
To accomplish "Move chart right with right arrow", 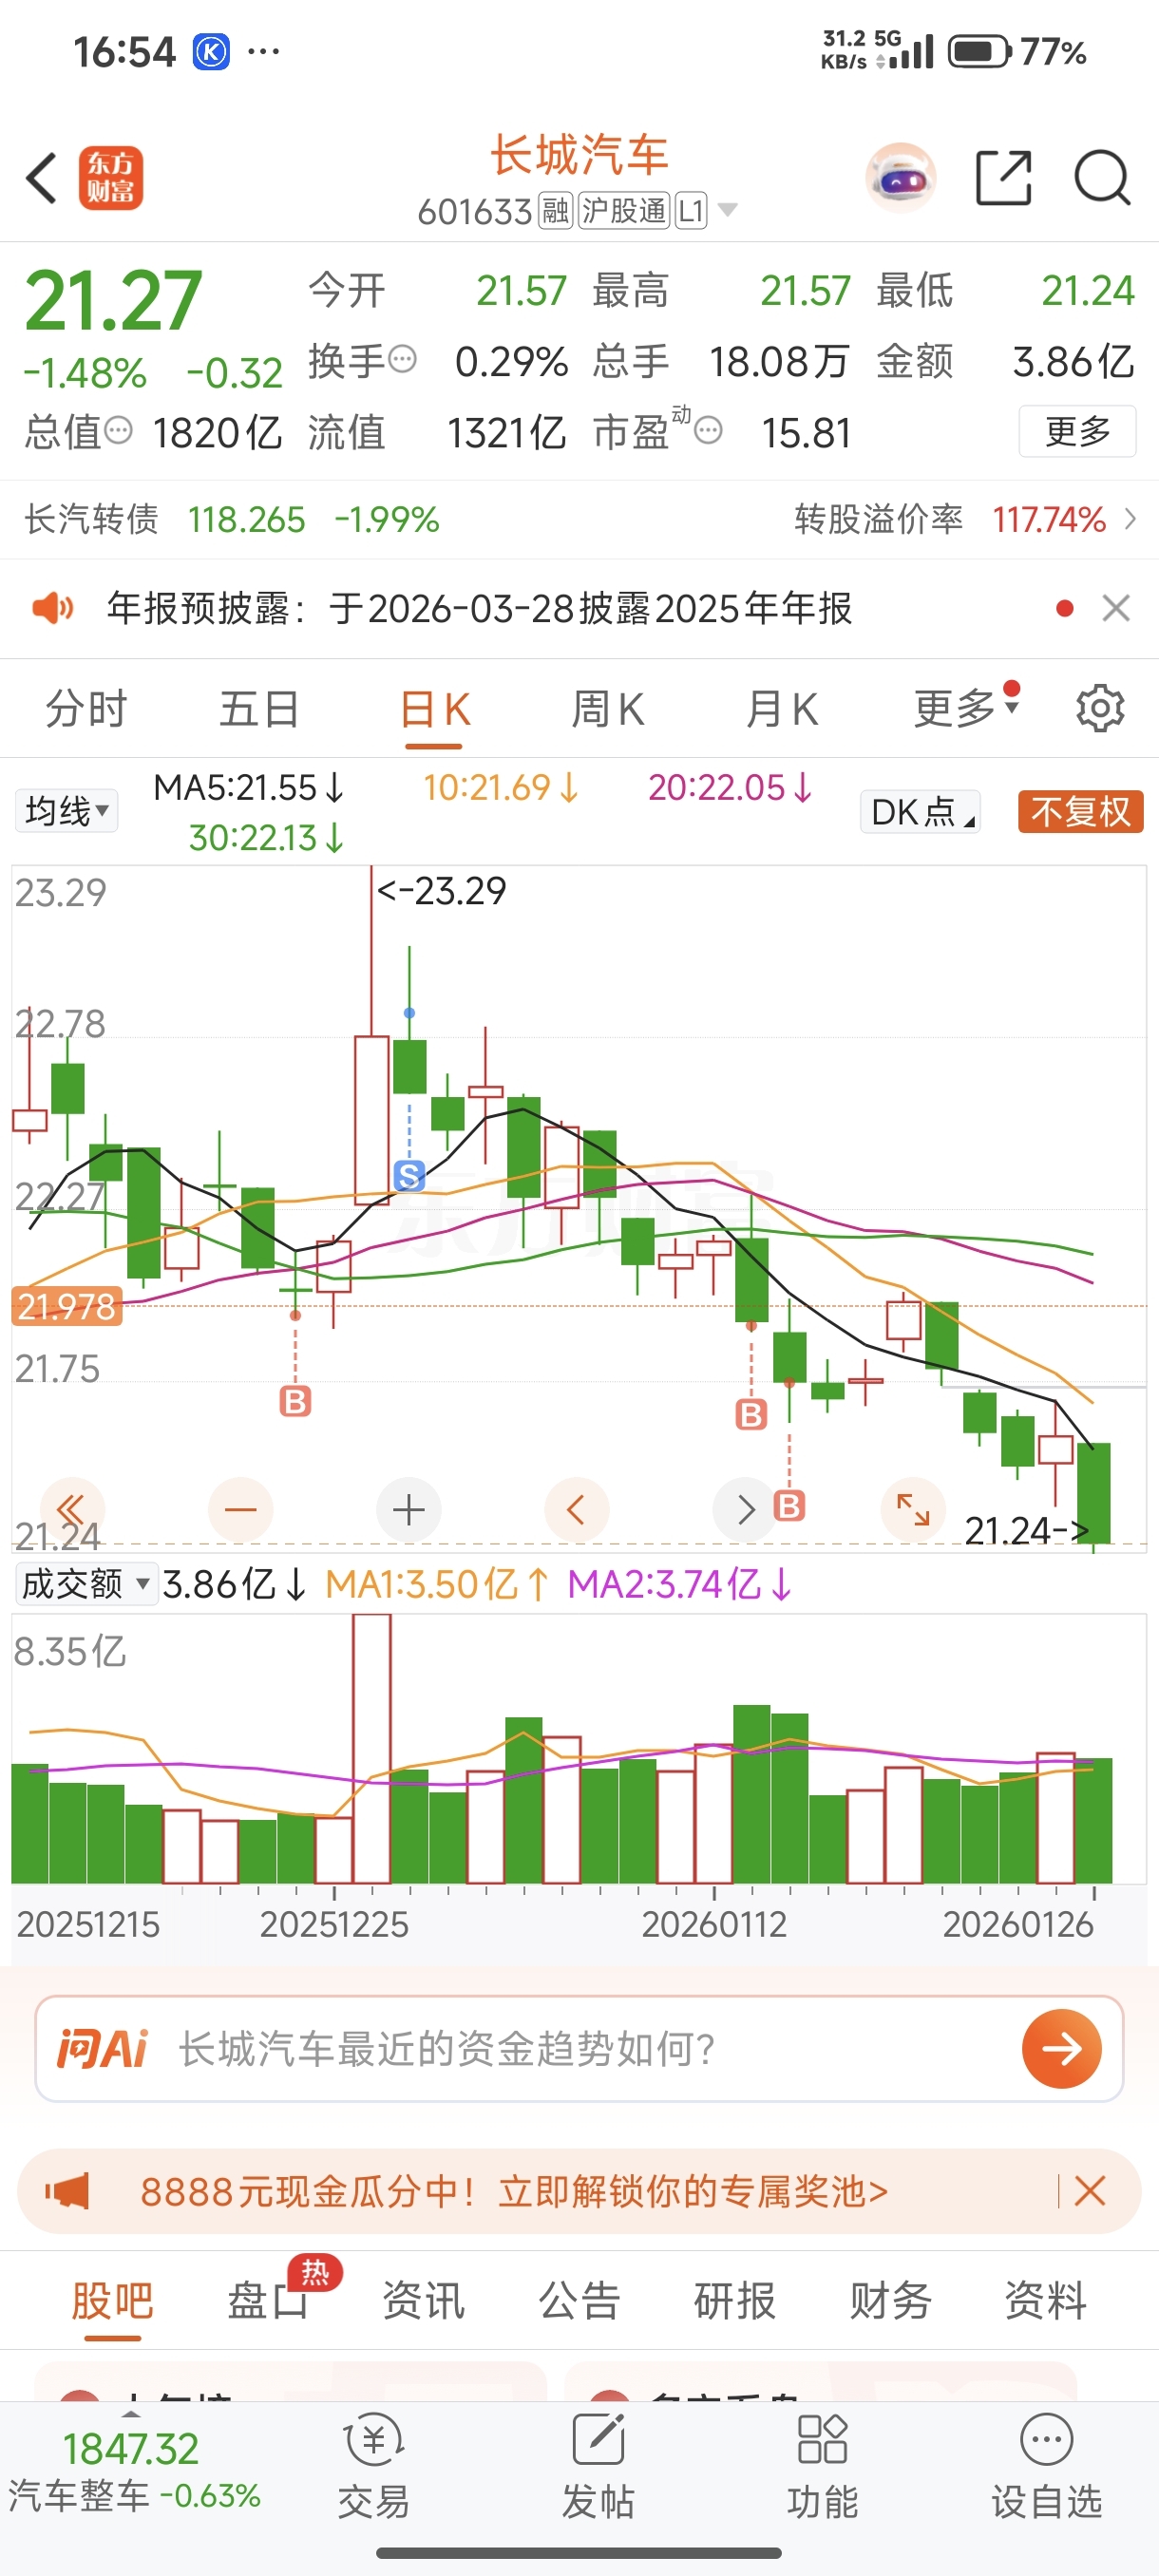I will point(744,1509).
